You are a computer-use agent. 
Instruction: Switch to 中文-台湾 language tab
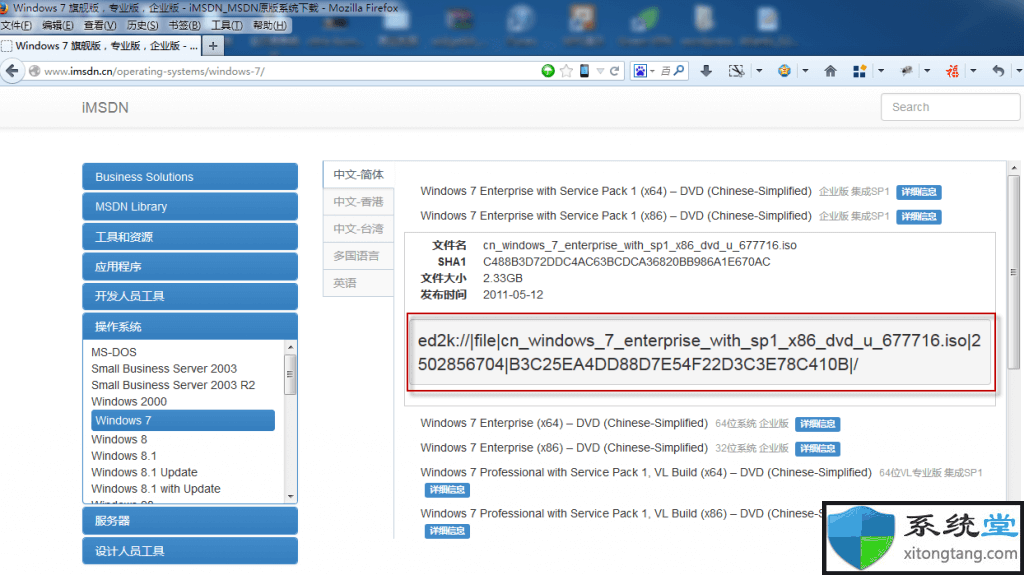coord(359,229)
